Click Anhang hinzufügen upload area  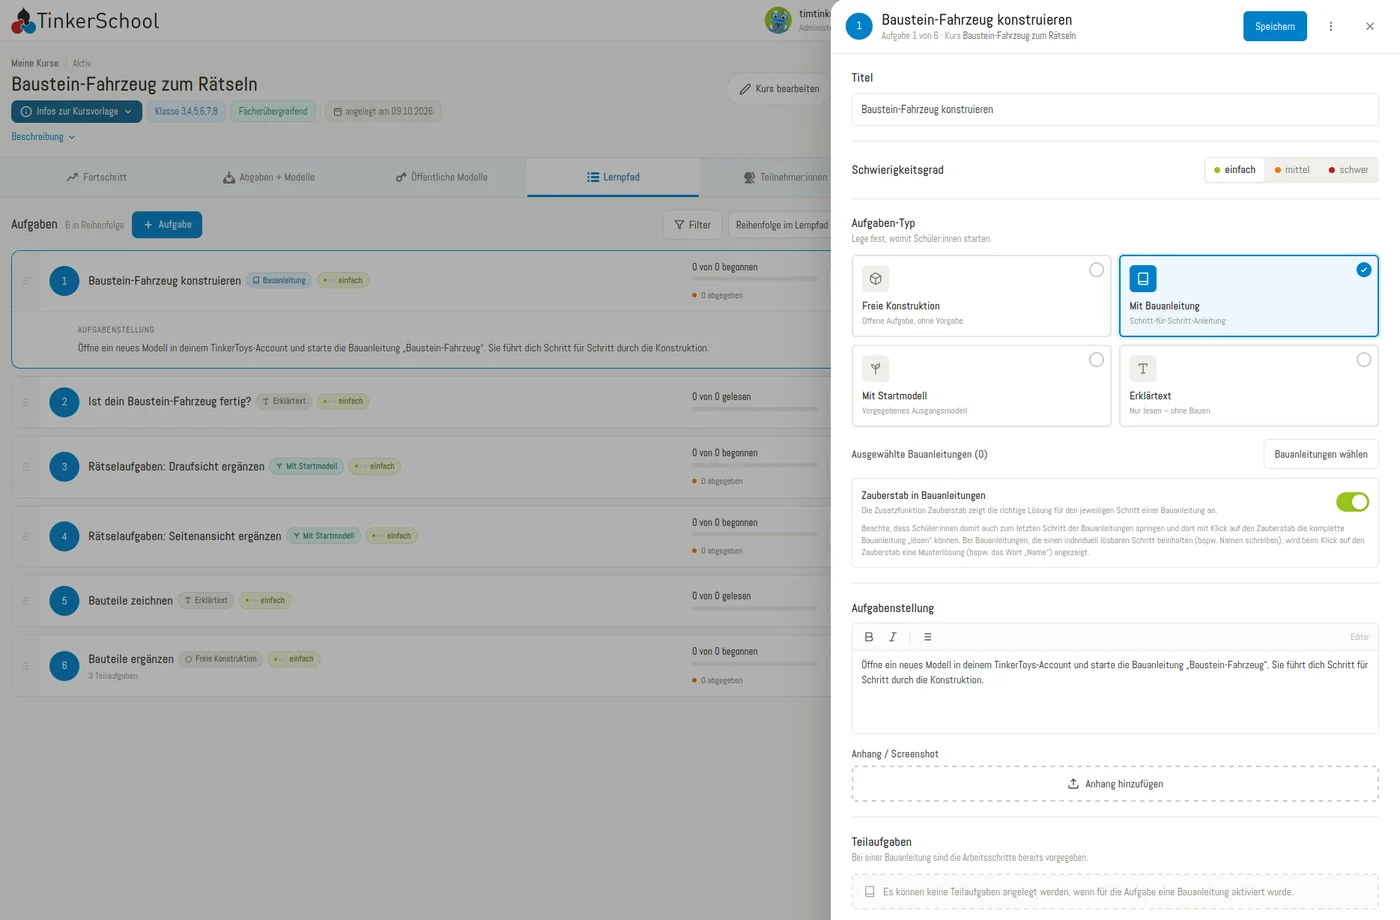click(x=1115, y=784)
